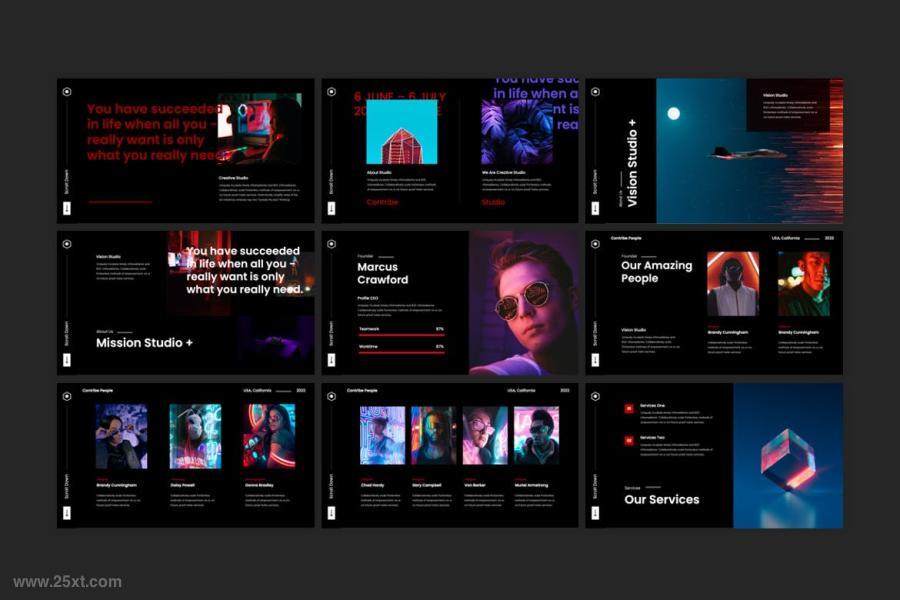Click "Profile CEO" label
This screenshot has height=600, width=900.
(x=368, y=298)
